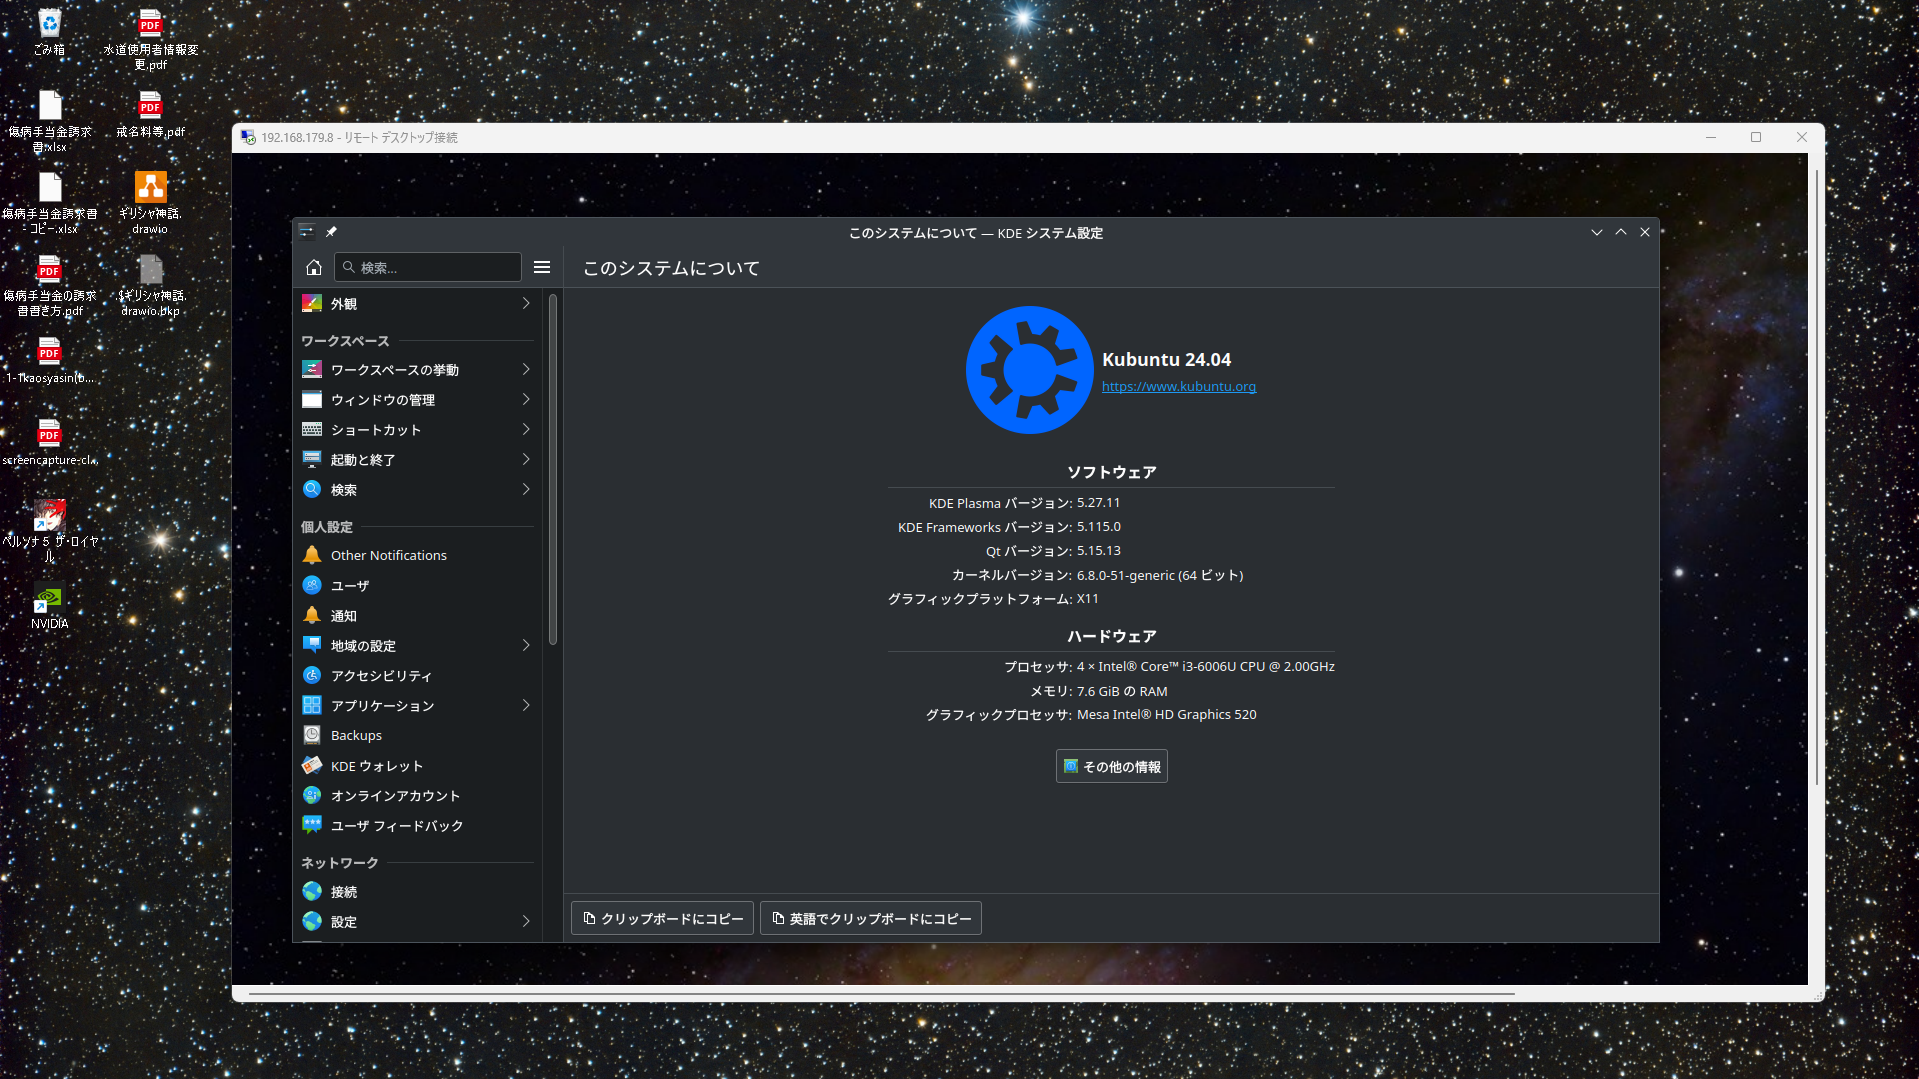Click the その他の情報 button
The image size is (1919, 1079).
click(x=1111, y=766)
